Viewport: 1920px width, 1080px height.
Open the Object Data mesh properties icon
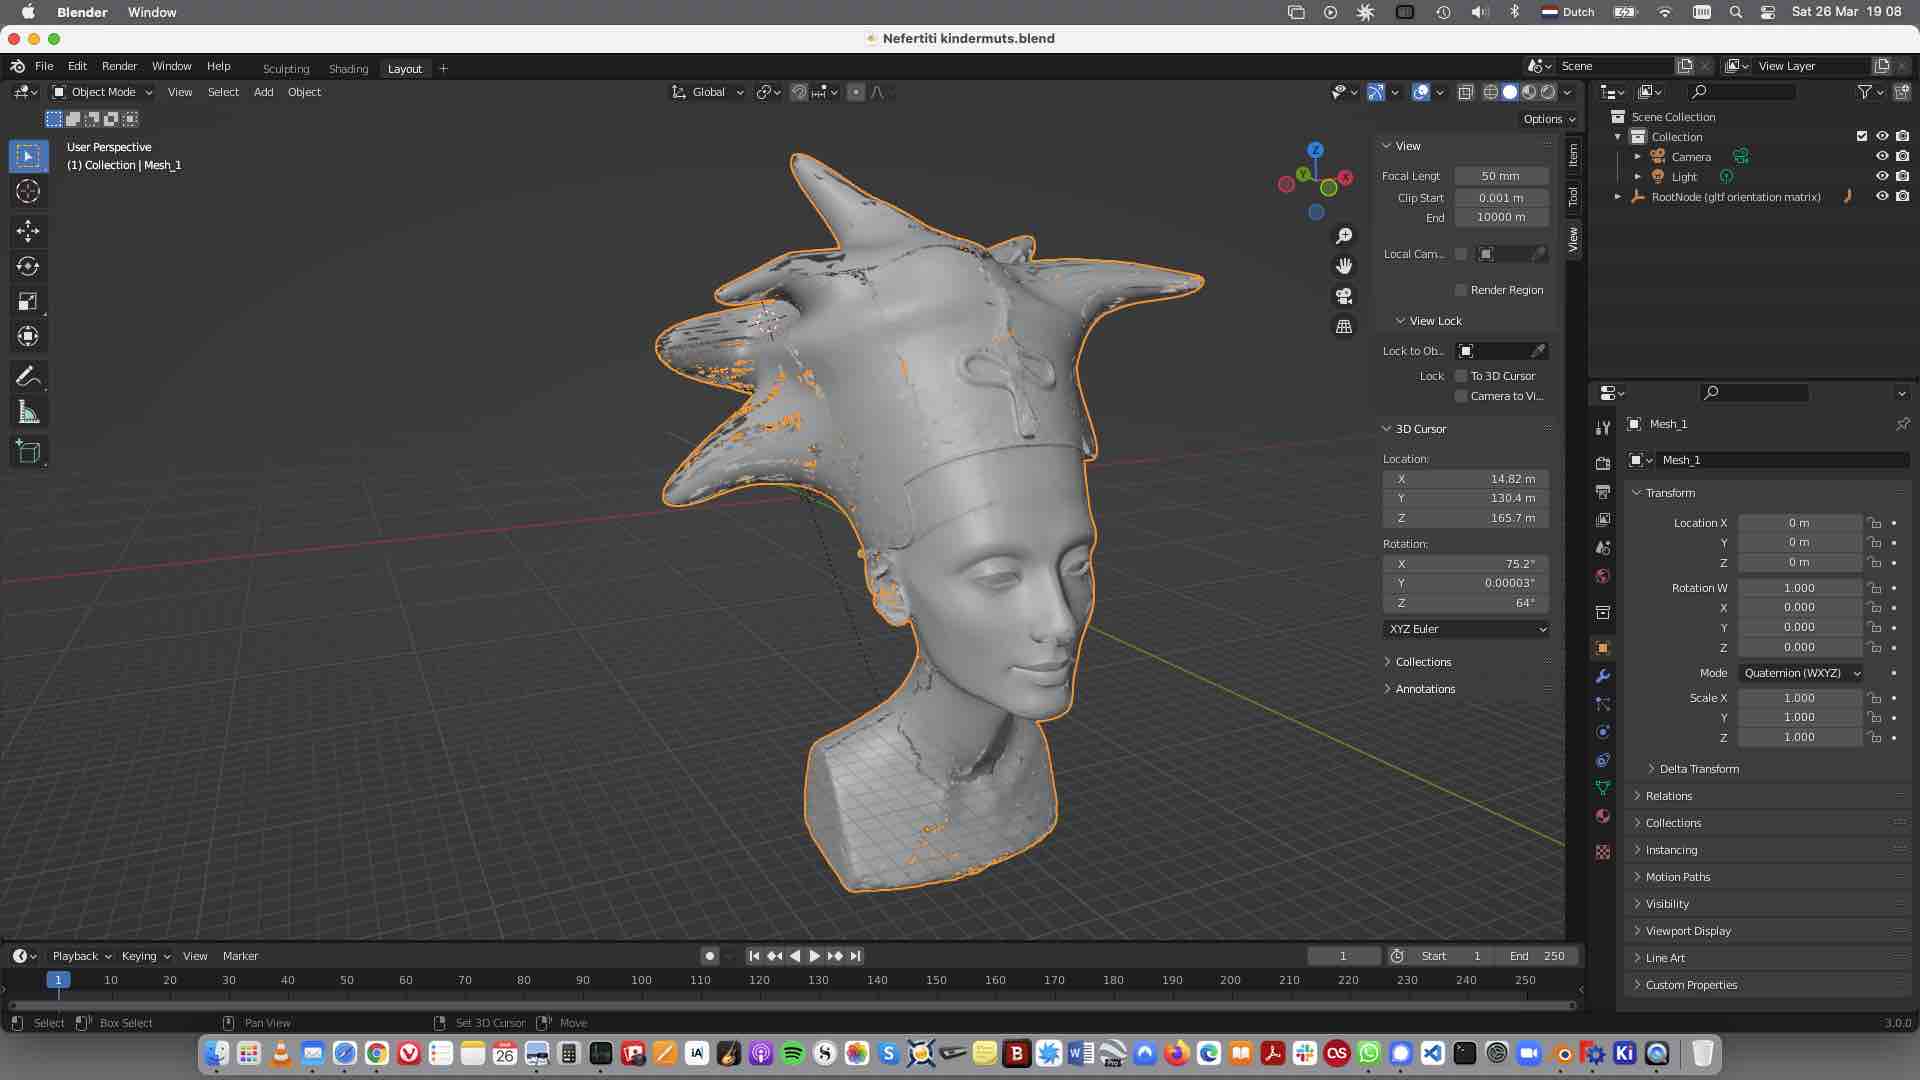click(1603, 788)
